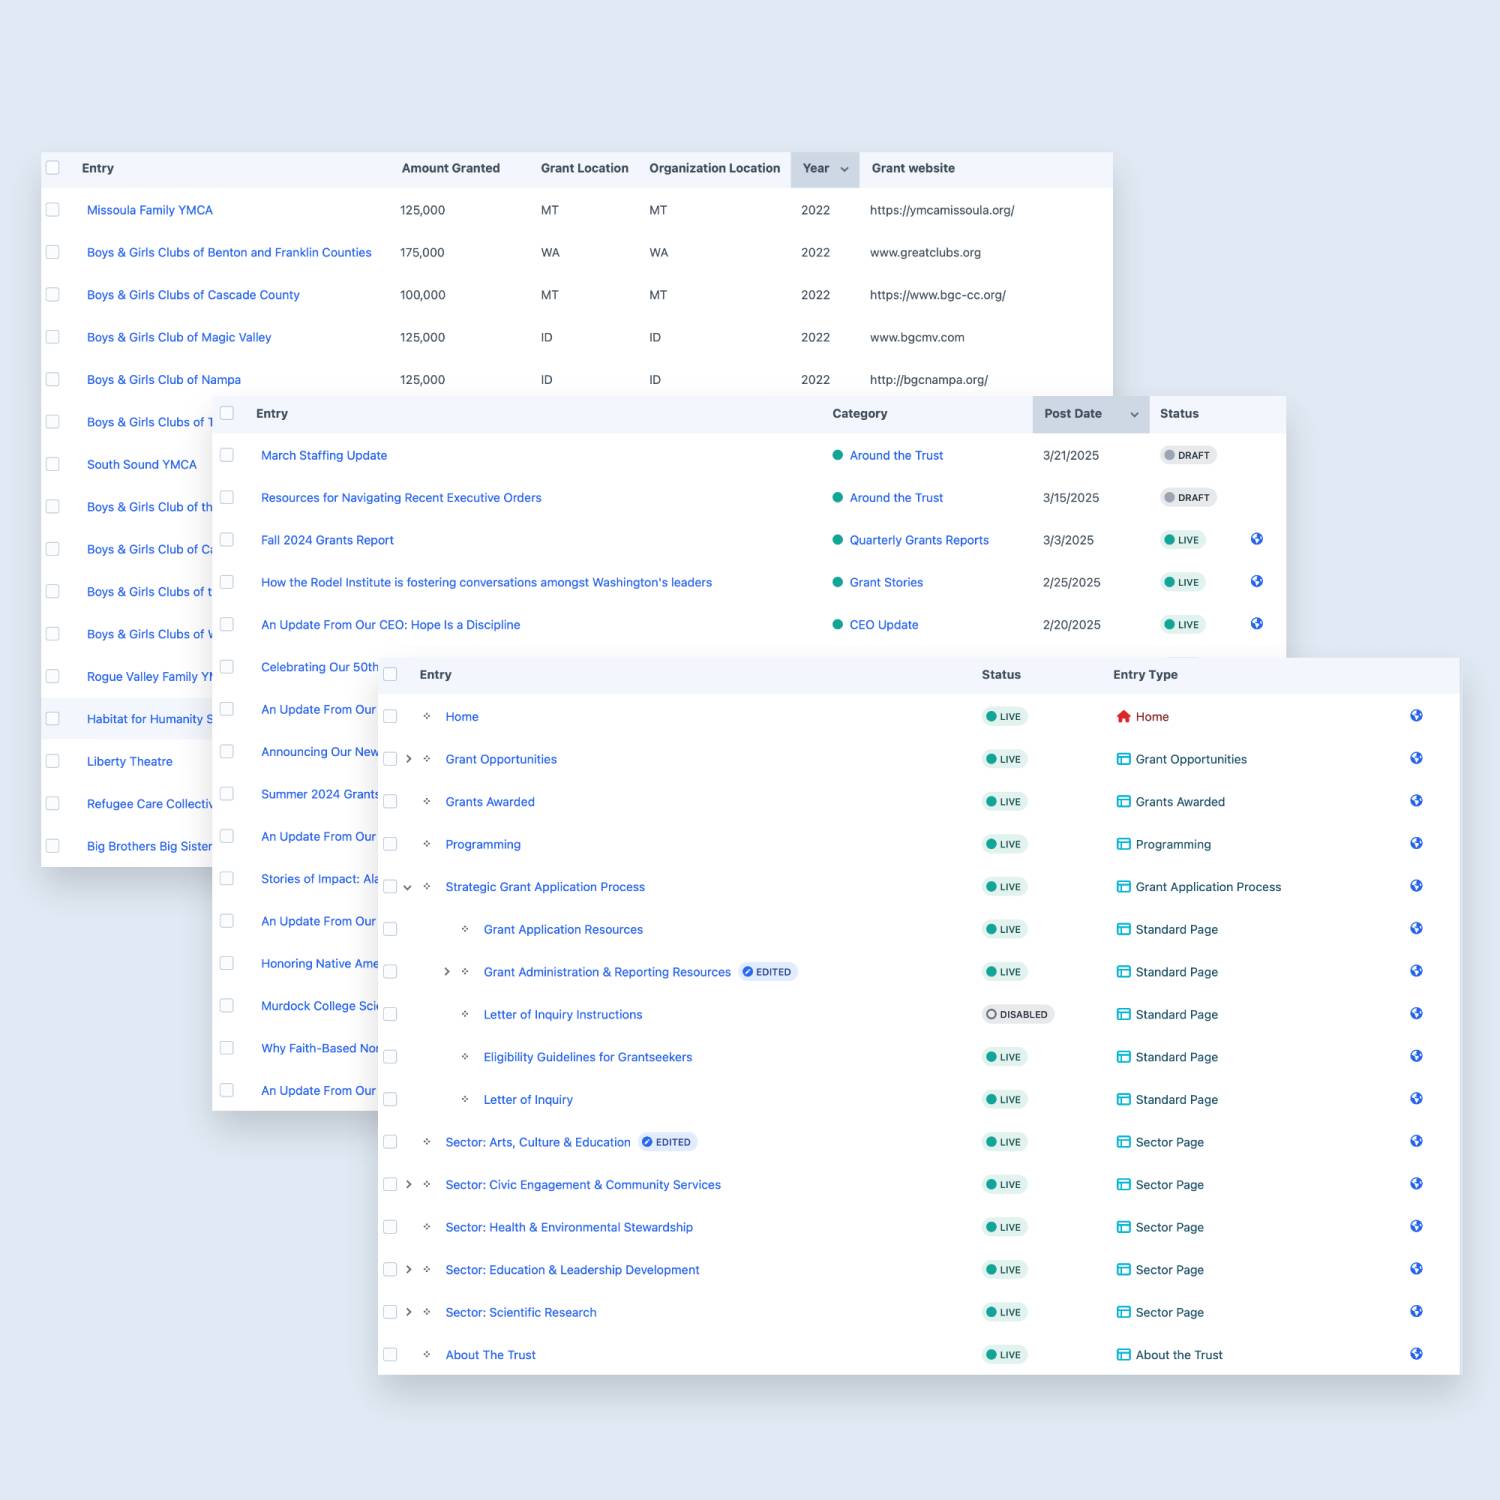
Task: Click the Sector Page icon for Scientific Research
Action: coord(1123,1312)
